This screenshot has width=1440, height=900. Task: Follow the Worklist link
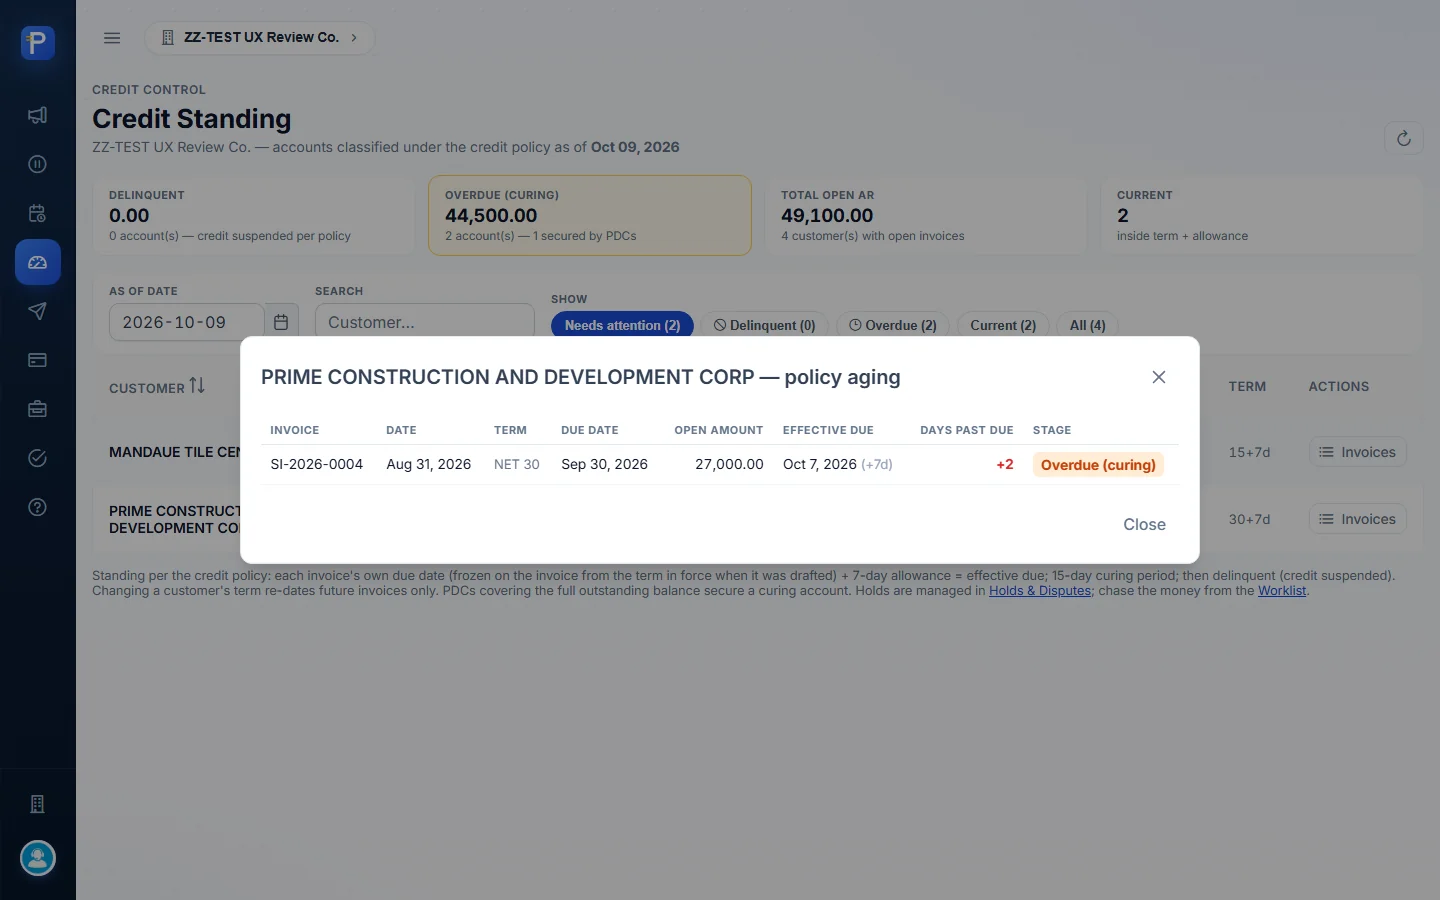(x=1282, y=591)
